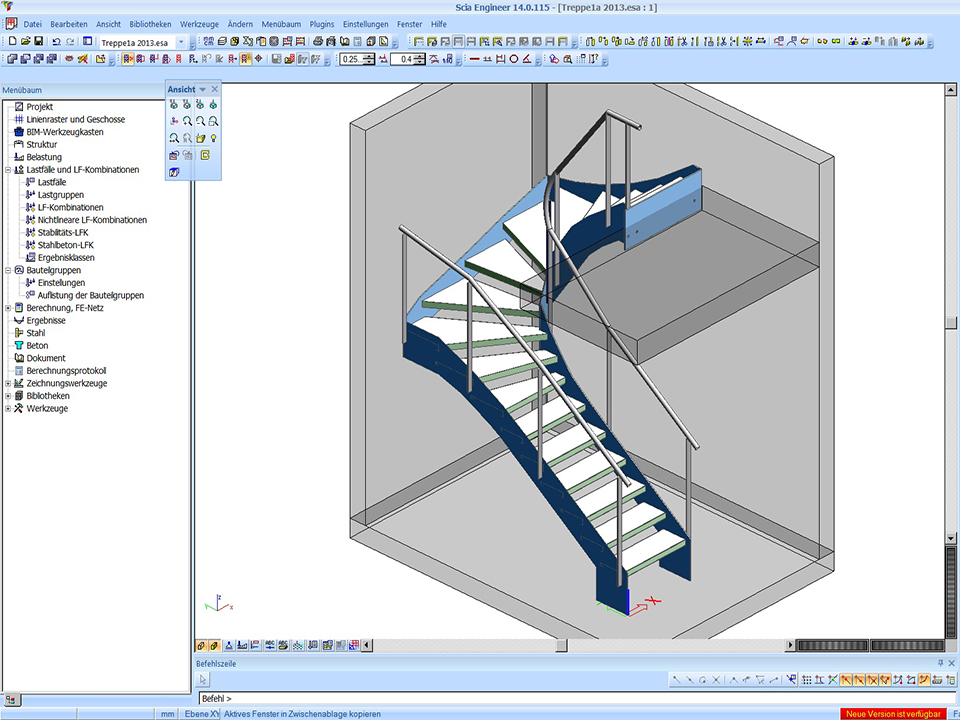Click the 0.25 value spinner field

click(x=351, y=60)
